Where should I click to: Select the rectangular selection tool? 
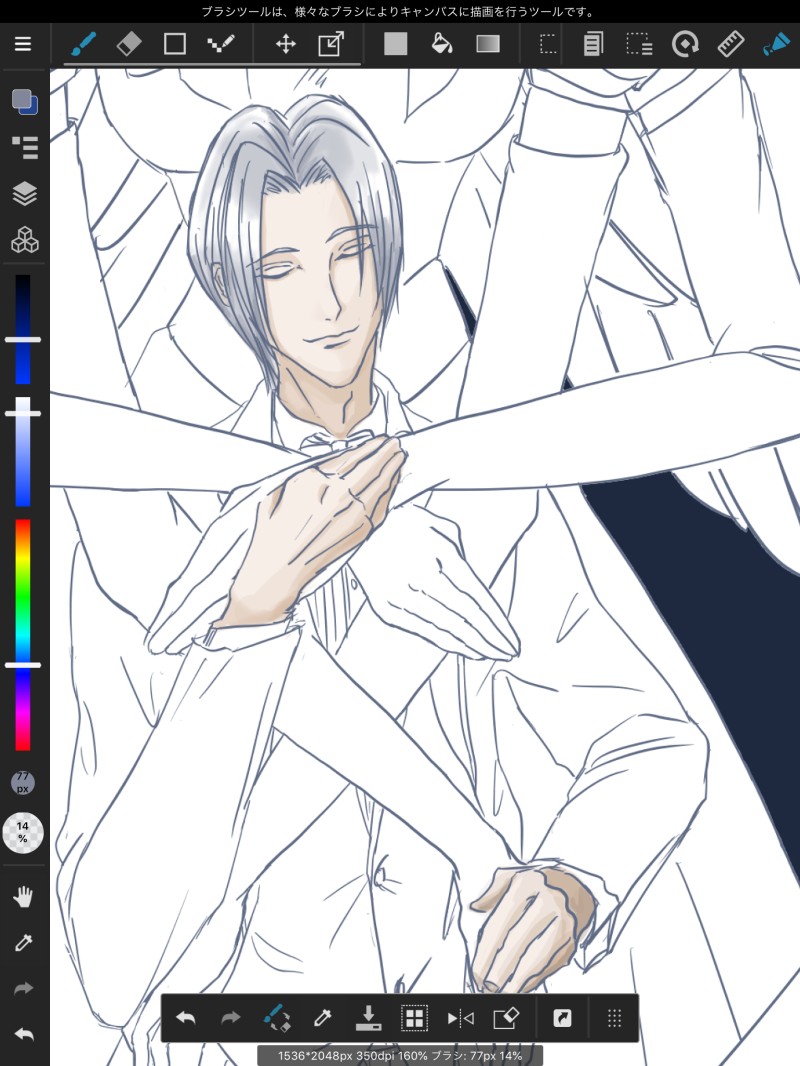click(x=547, y=44)
